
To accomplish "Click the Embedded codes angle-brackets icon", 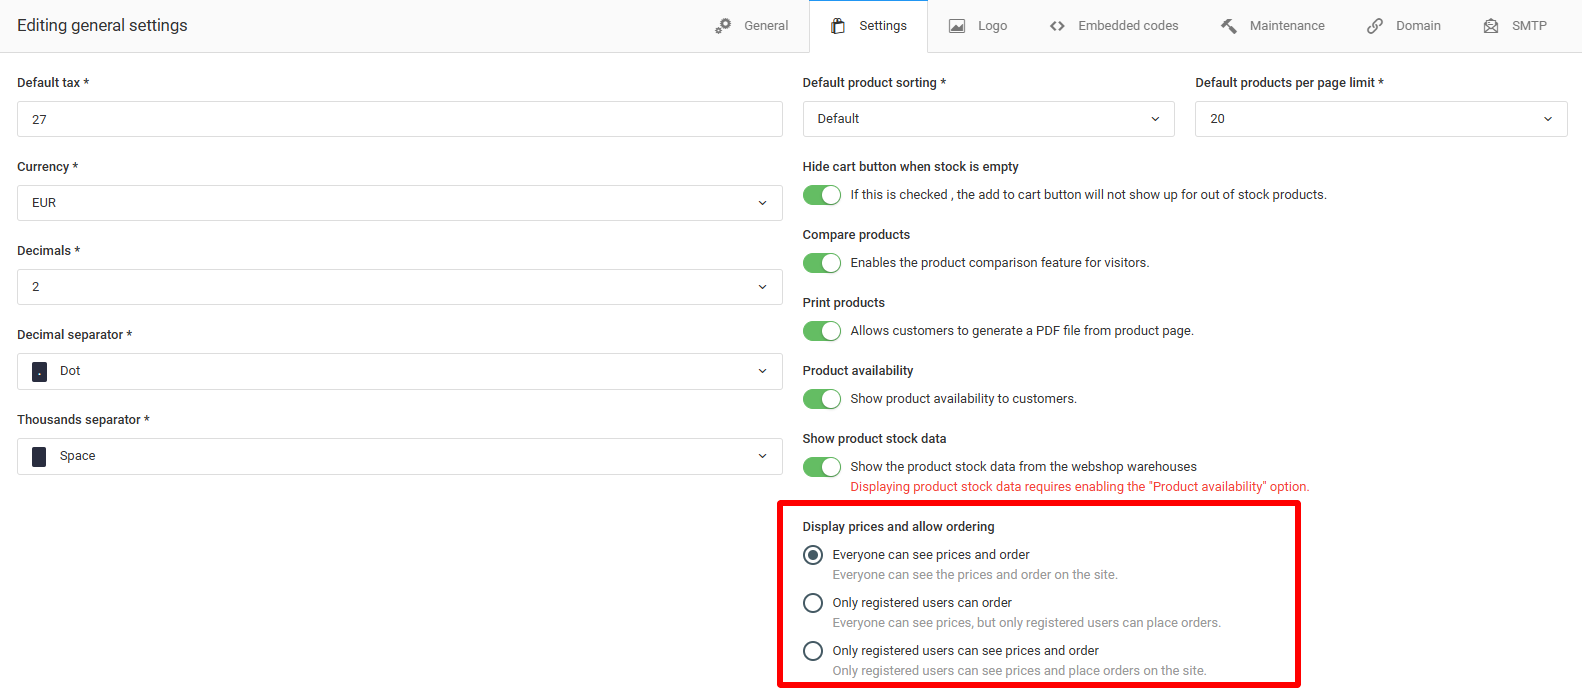I will (x=1057, y=26).
